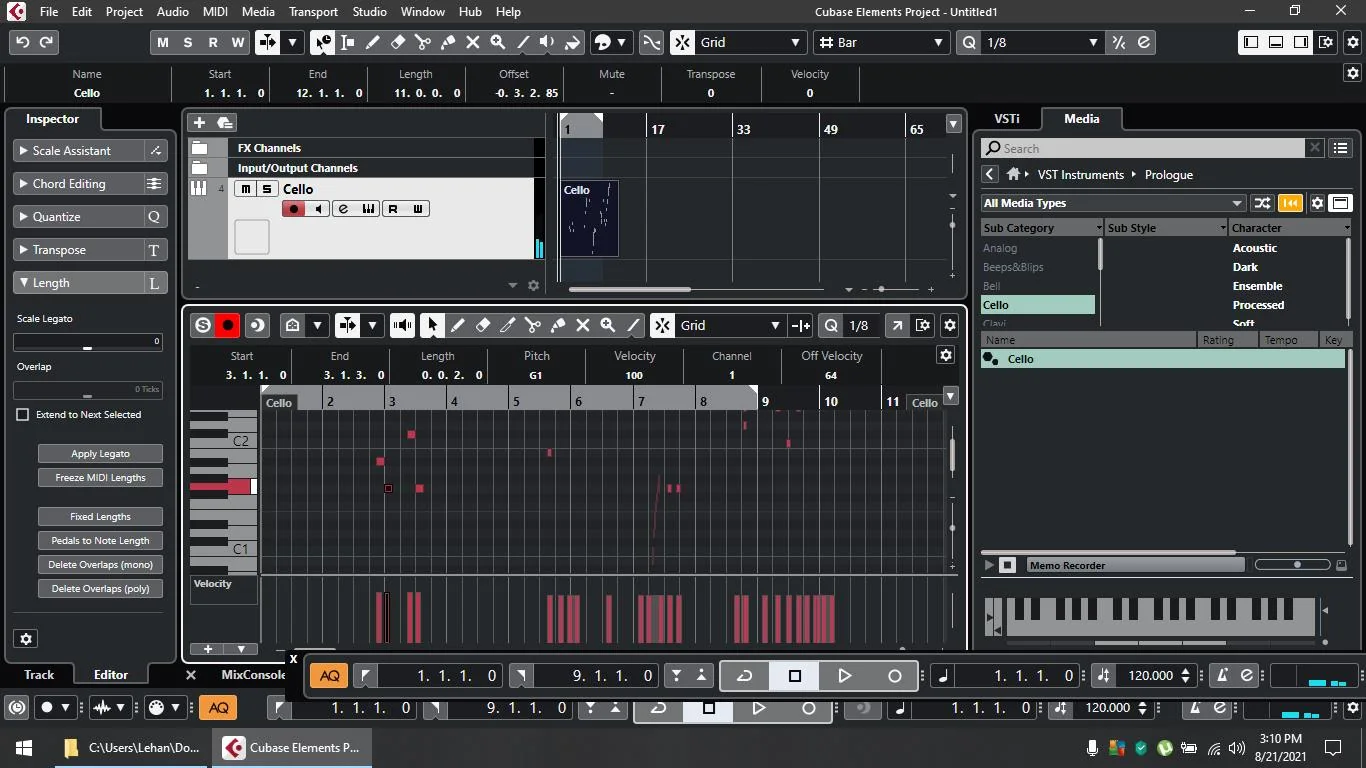Open the Key Editor setup gear icon
This screenshot has height=768, width=1366.
point(950,325)
